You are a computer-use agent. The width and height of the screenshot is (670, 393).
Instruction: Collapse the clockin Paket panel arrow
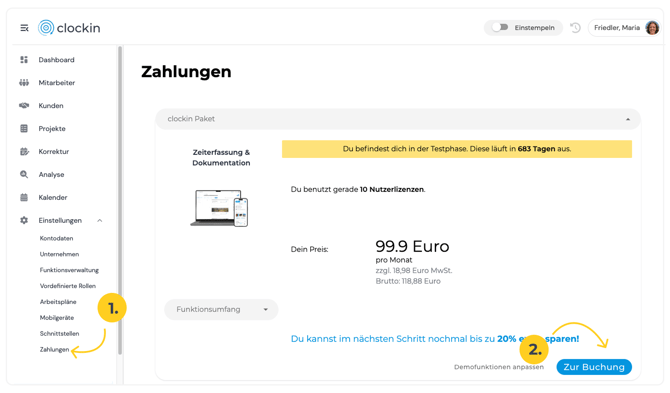pos(628,119)
